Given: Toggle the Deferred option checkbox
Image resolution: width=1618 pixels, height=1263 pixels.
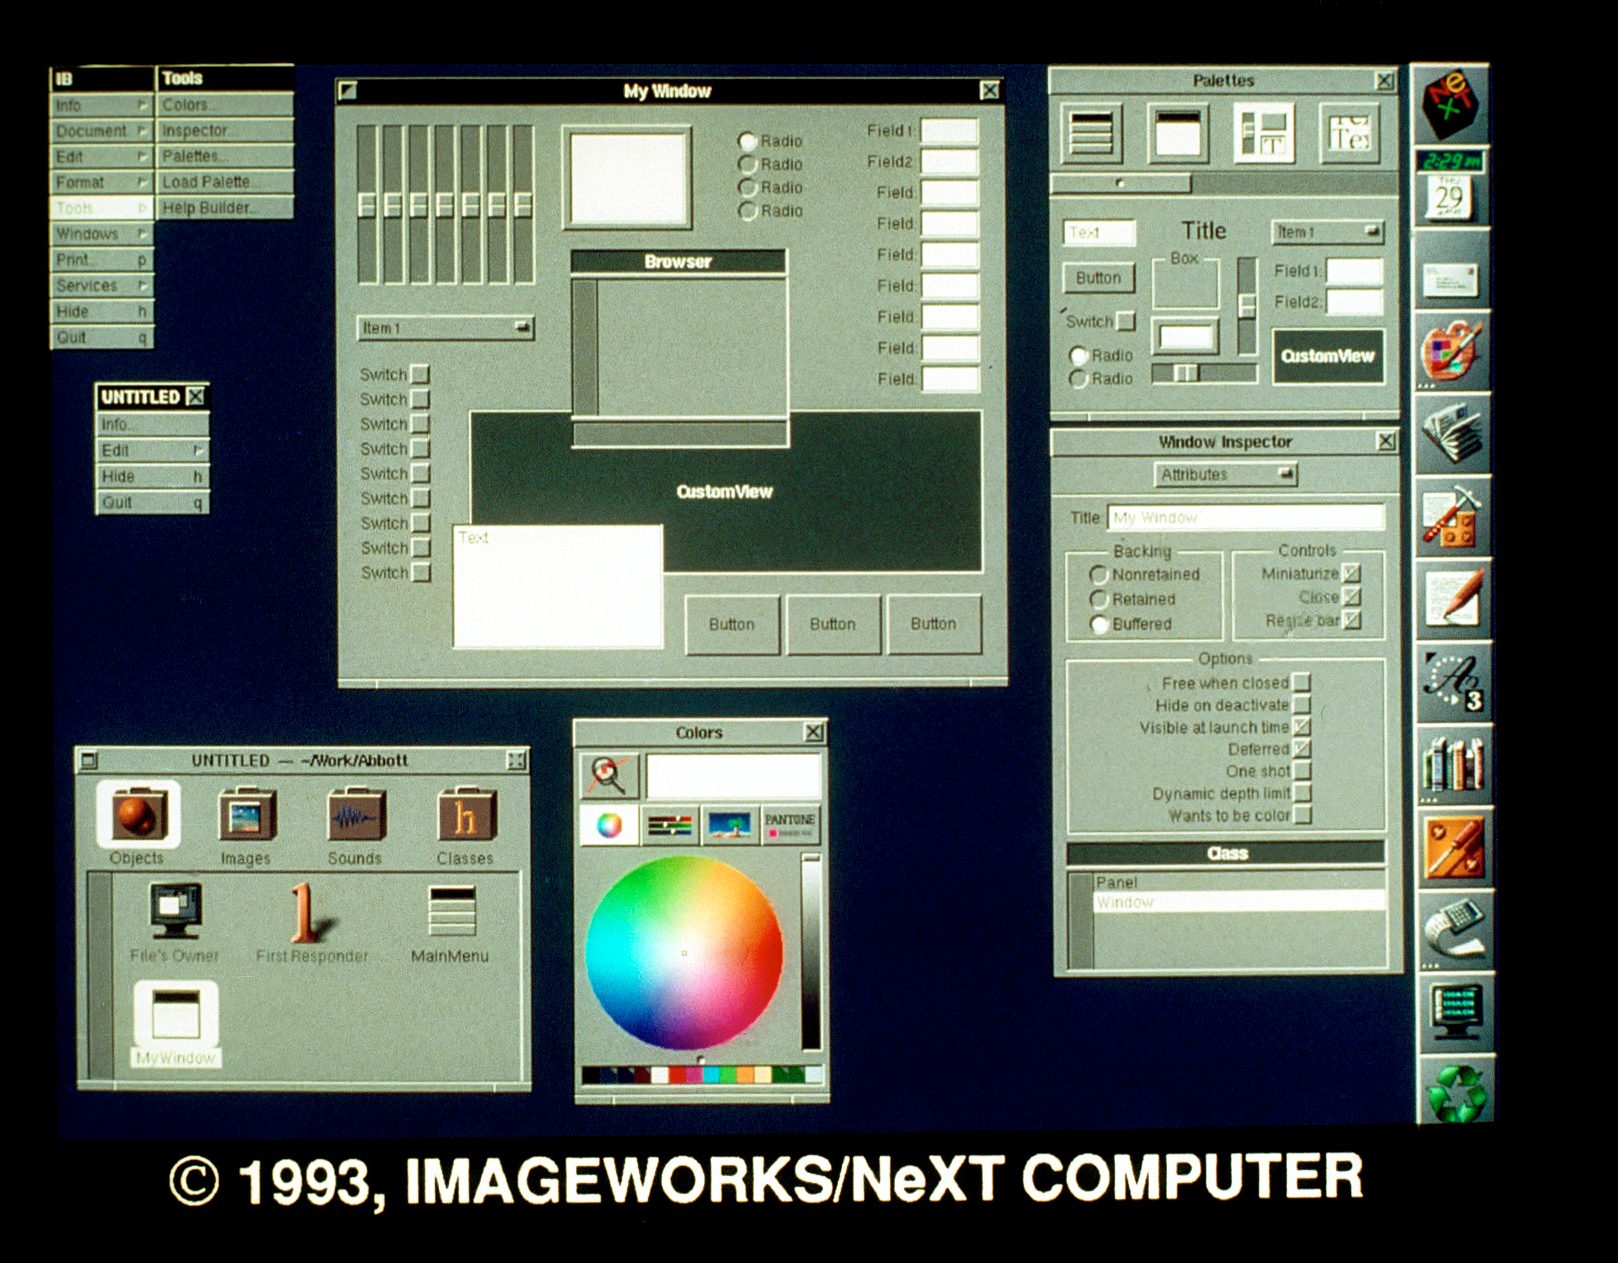Looking at the screenshot, I should [x=1302, y=749].
